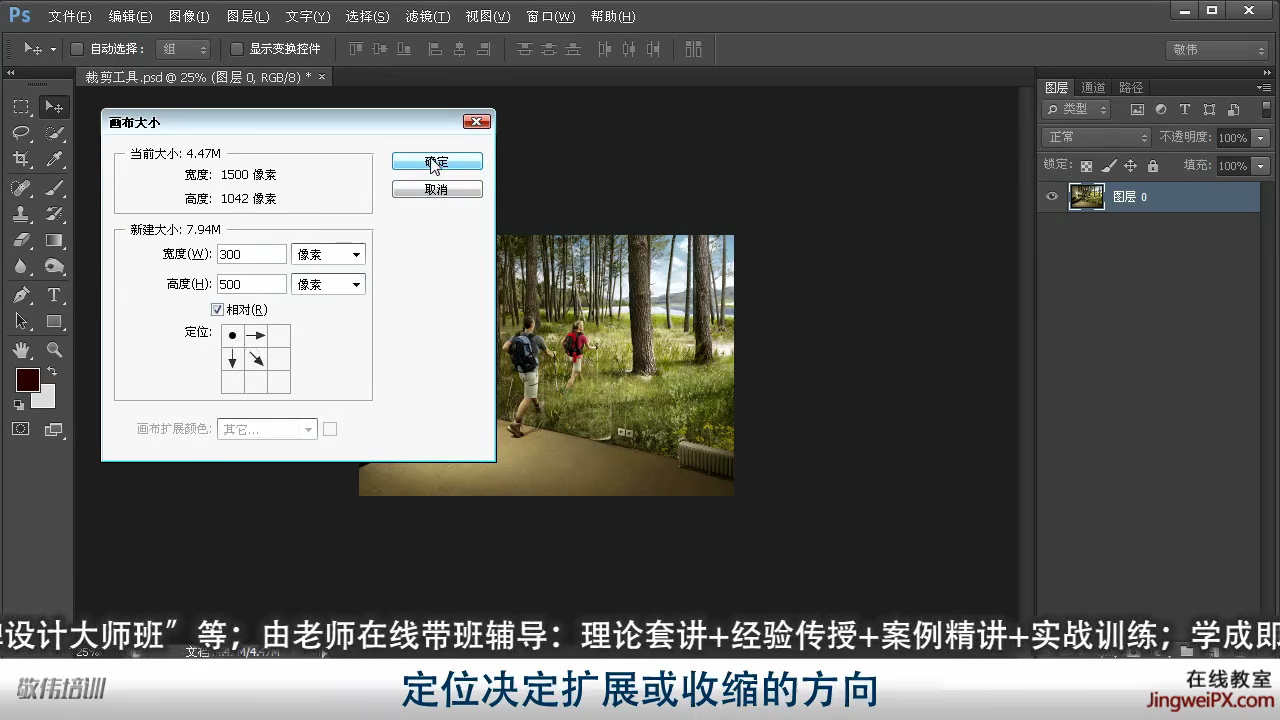Switch to the 路径 tab
The width and height of the screenshot is (1280, 720).
tap(1131, 88)
